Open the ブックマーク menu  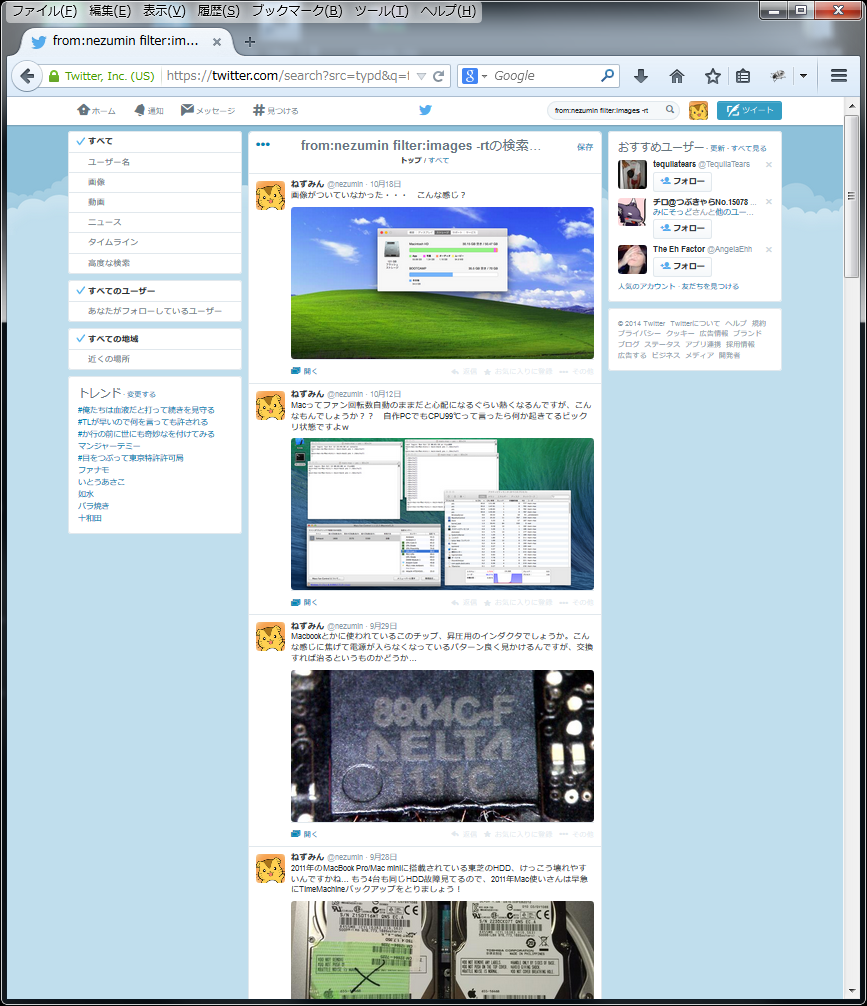tap(297, 11)
